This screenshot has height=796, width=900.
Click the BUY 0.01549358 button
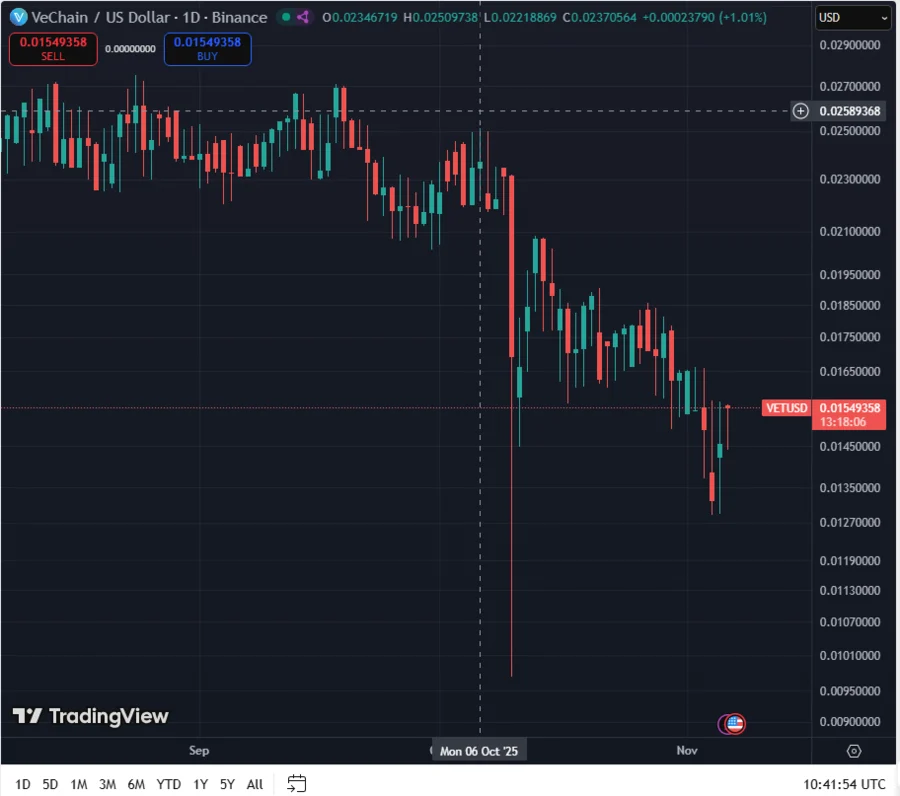[x=207, y=49]
